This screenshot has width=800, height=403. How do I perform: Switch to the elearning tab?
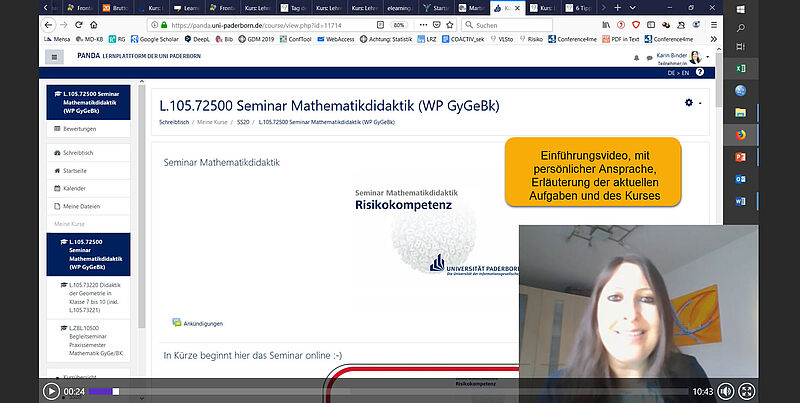[x=399, y=8]
